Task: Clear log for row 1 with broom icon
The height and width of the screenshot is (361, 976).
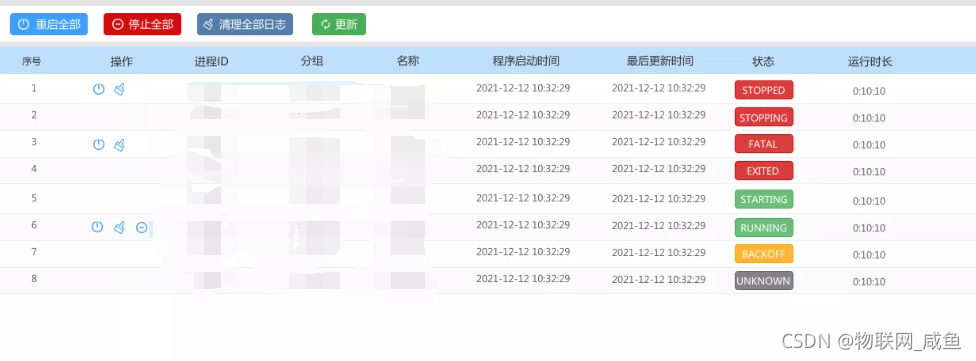Action: pyautogui.click(x=120, y=89)
